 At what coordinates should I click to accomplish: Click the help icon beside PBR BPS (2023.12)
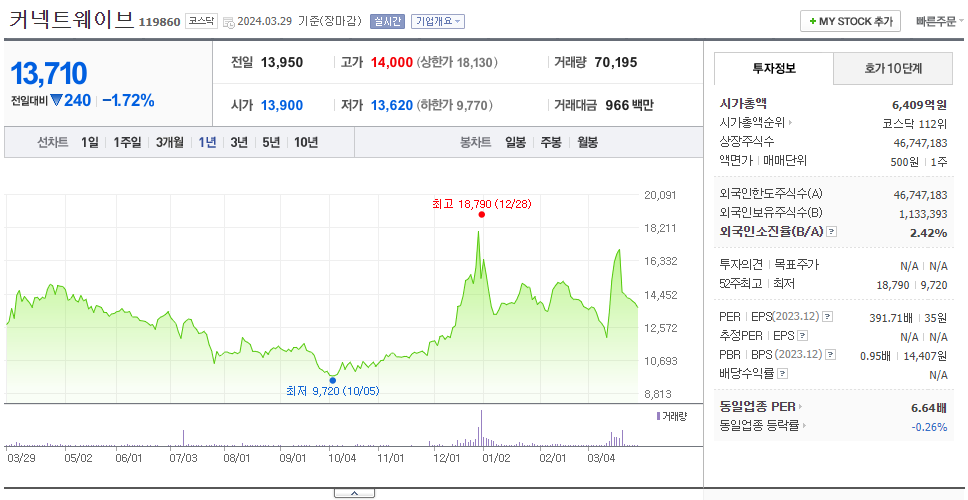click(831, 354)
